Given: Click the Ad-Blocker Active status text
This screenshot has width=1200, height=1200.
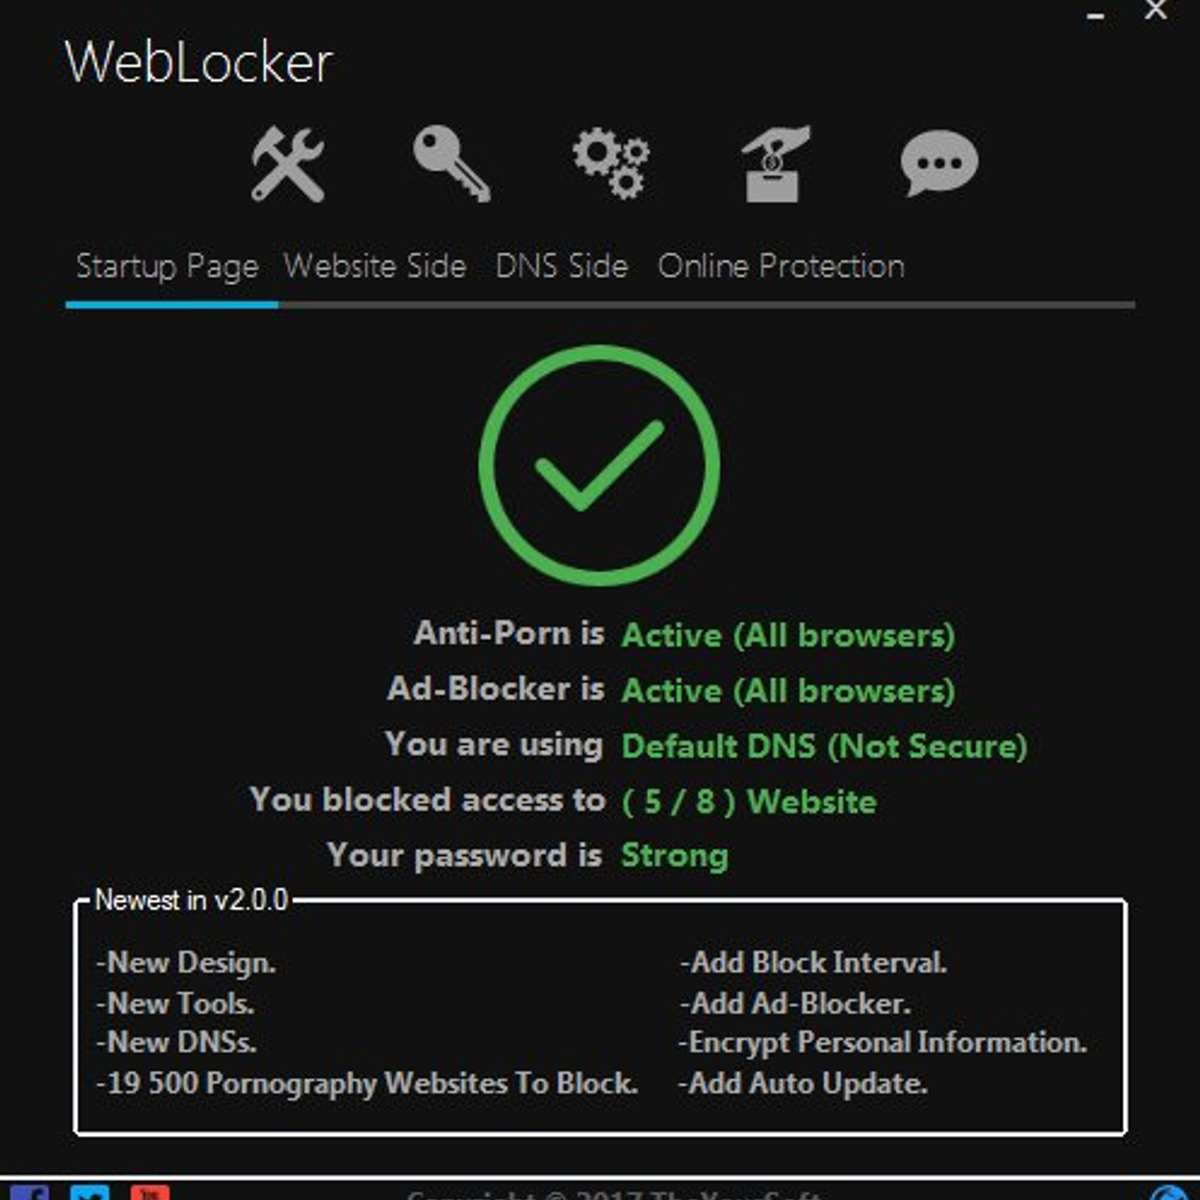Looking at the screenshot, I should [788, 690].
